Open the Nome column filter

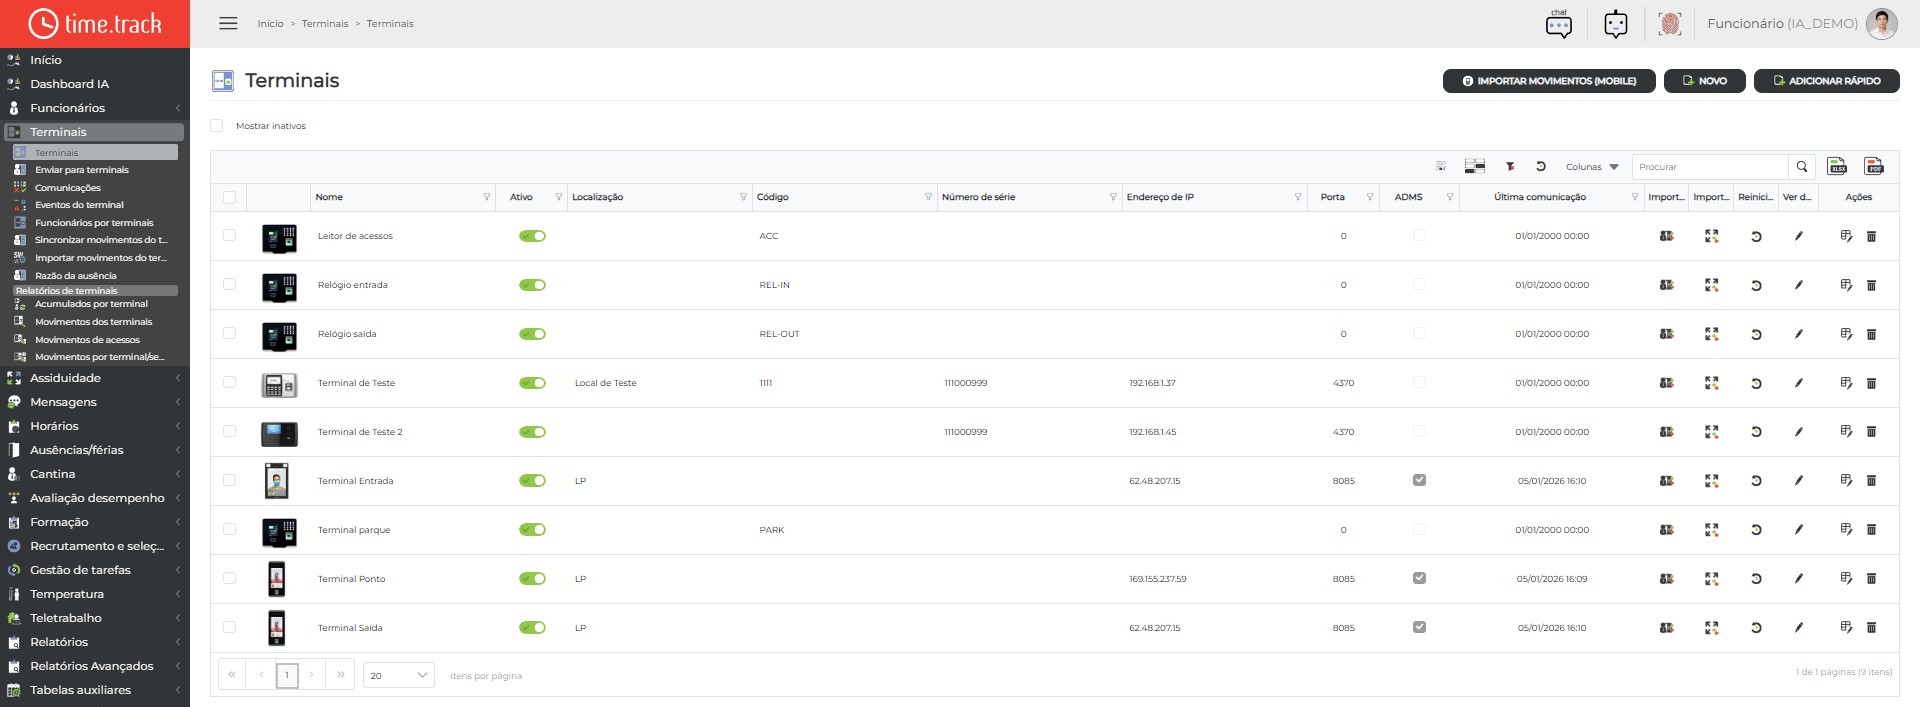click(x=487, y=198)
